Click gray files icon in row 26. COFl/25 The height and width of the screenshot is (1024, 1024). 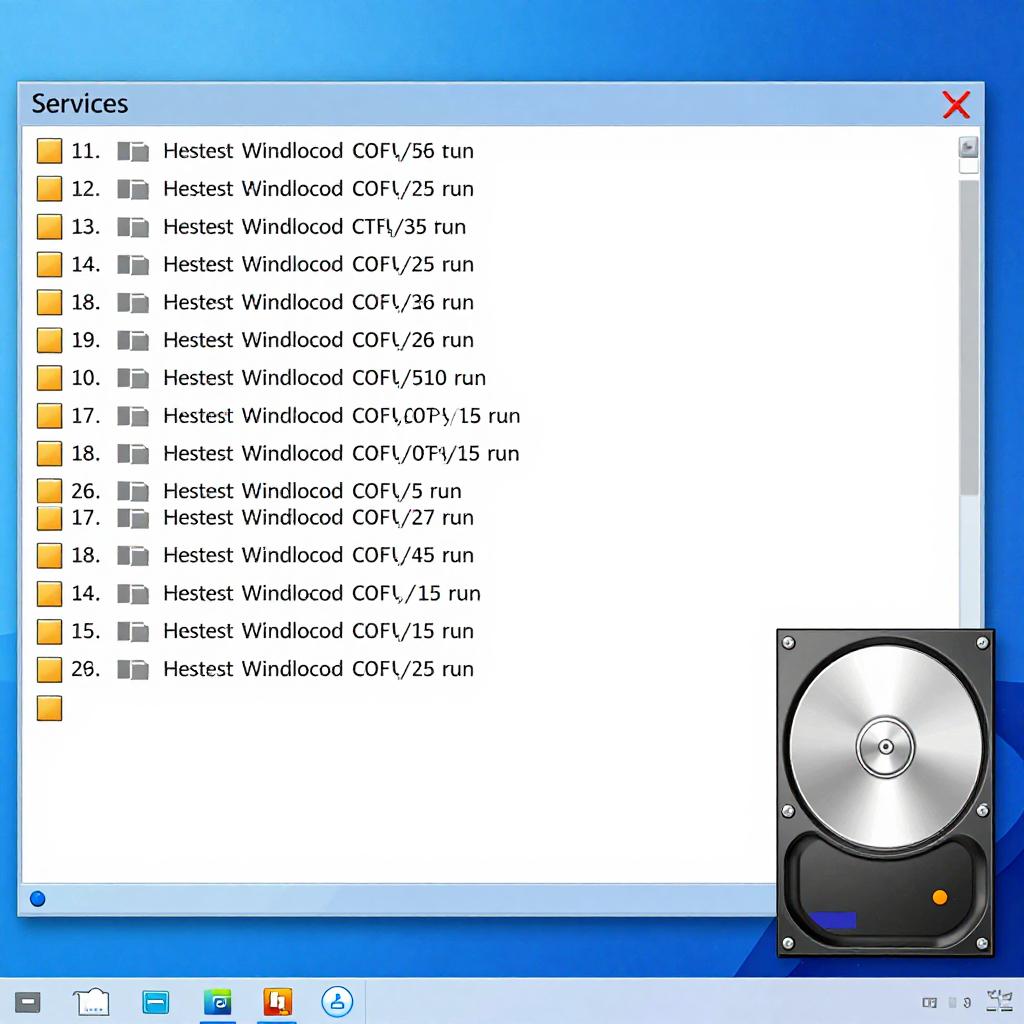click(x=133, y=669)
